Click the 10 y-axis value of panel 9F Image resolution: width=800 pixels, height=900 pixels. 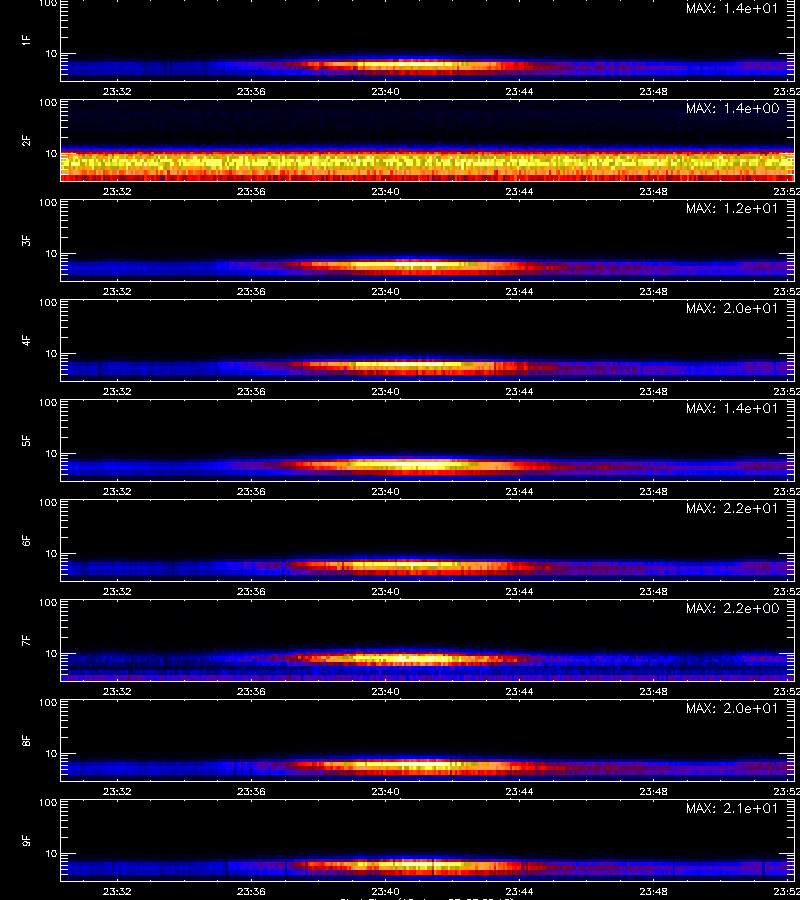click(x=51, y=854)
